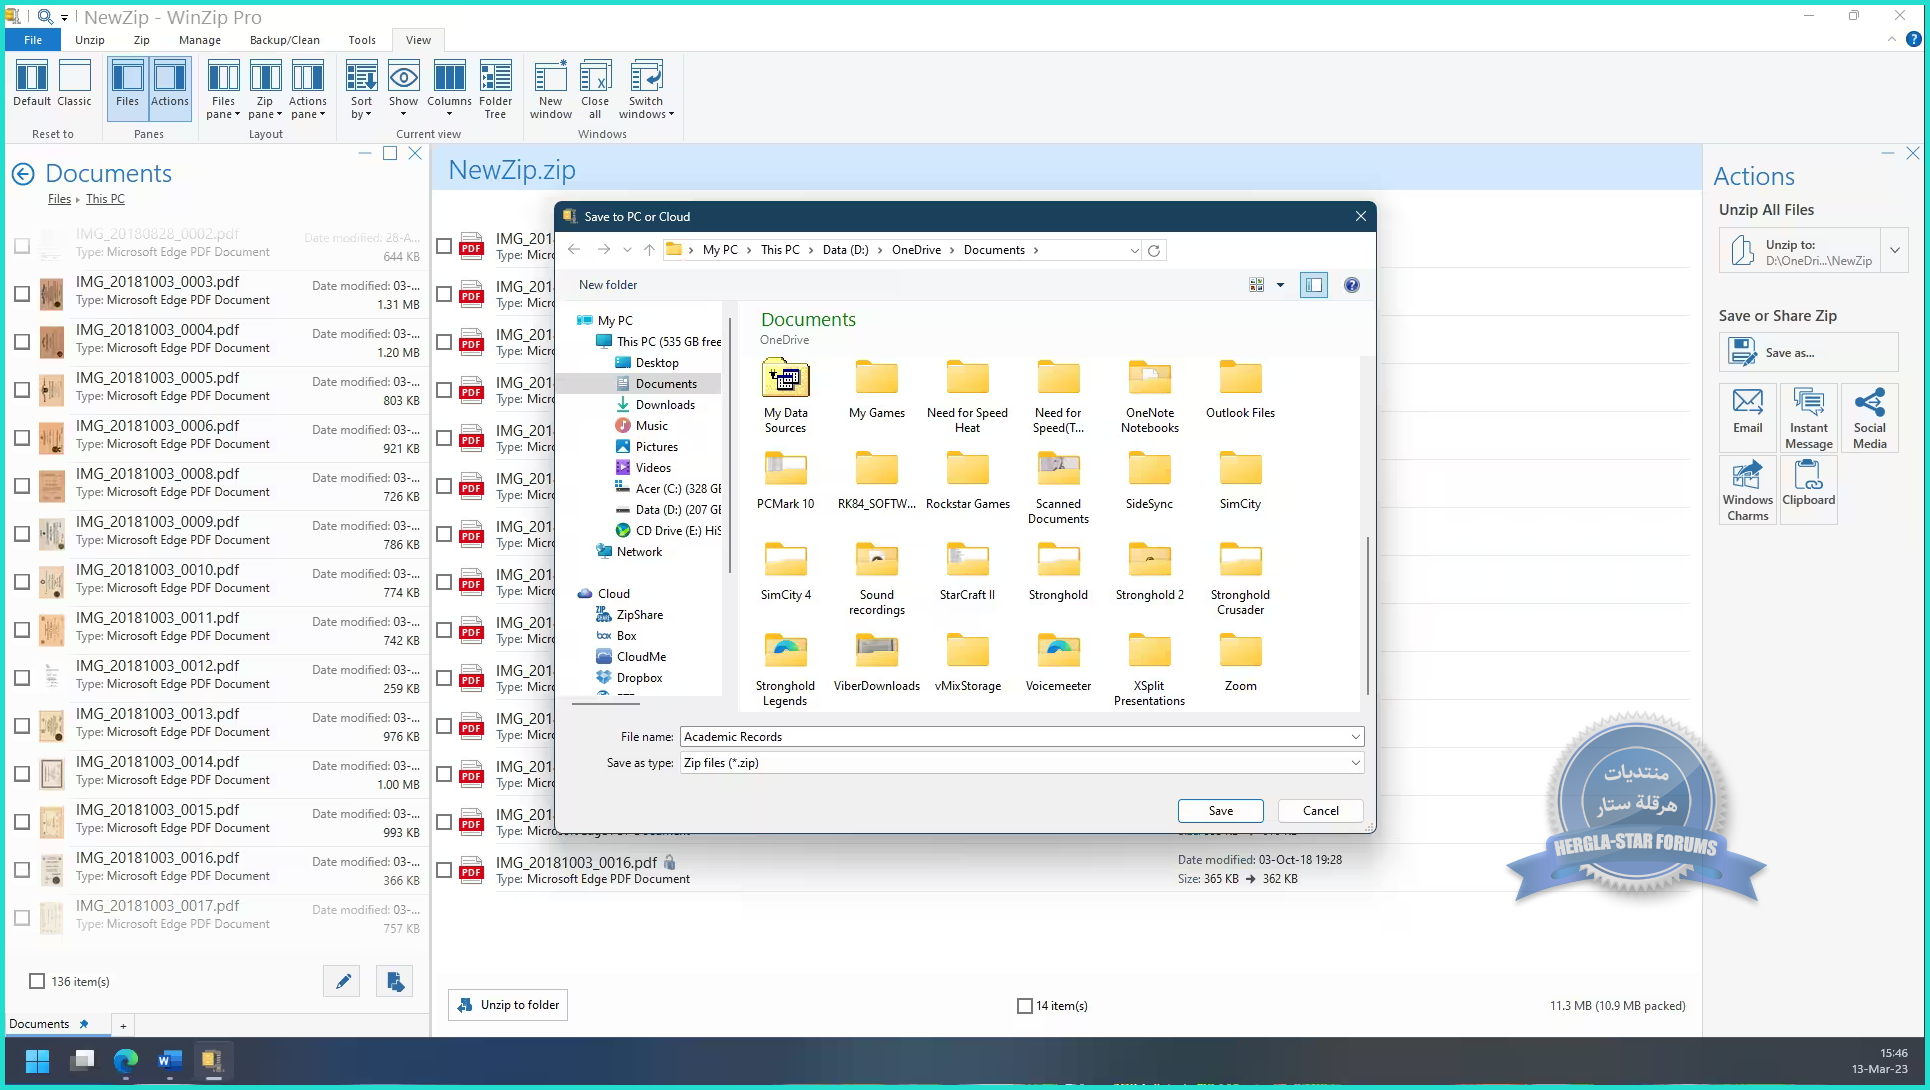Open Folder Tree view
Image resolution: width=1930 pixels, height=1090 pixels.
click(x=495, y=89)
